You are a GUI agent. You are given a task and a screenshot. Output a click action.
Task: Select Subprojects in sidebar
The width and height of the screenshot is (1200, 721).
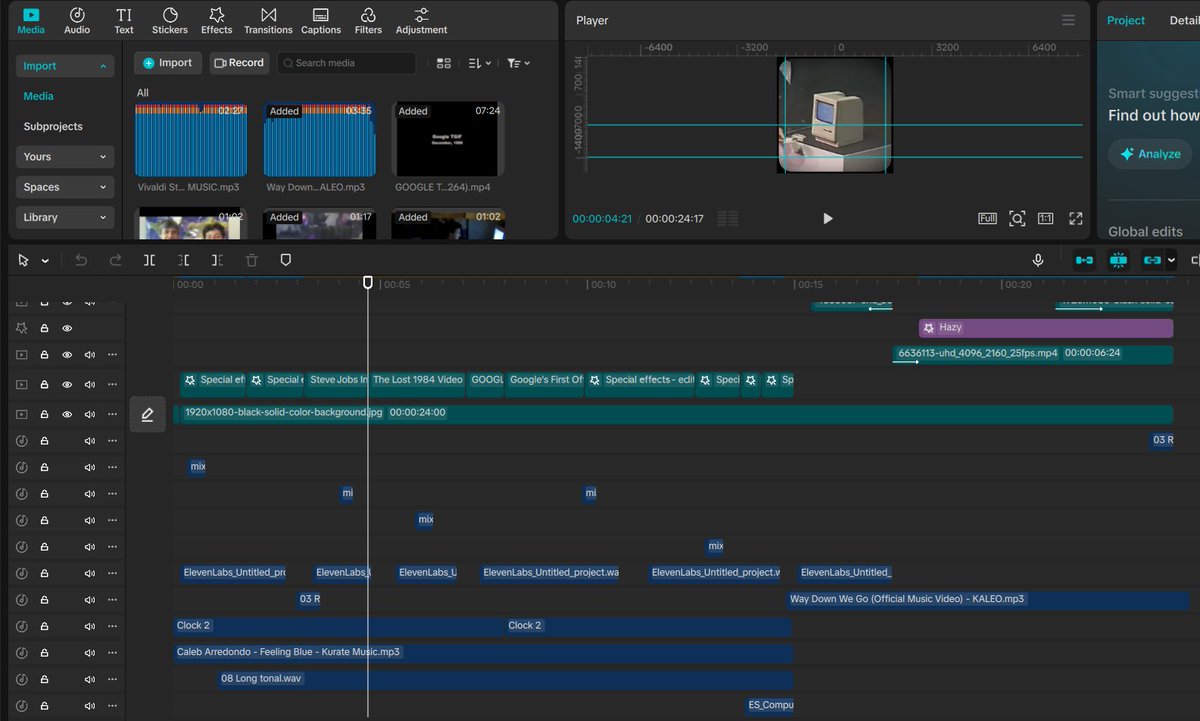click(x=53, y=127)
